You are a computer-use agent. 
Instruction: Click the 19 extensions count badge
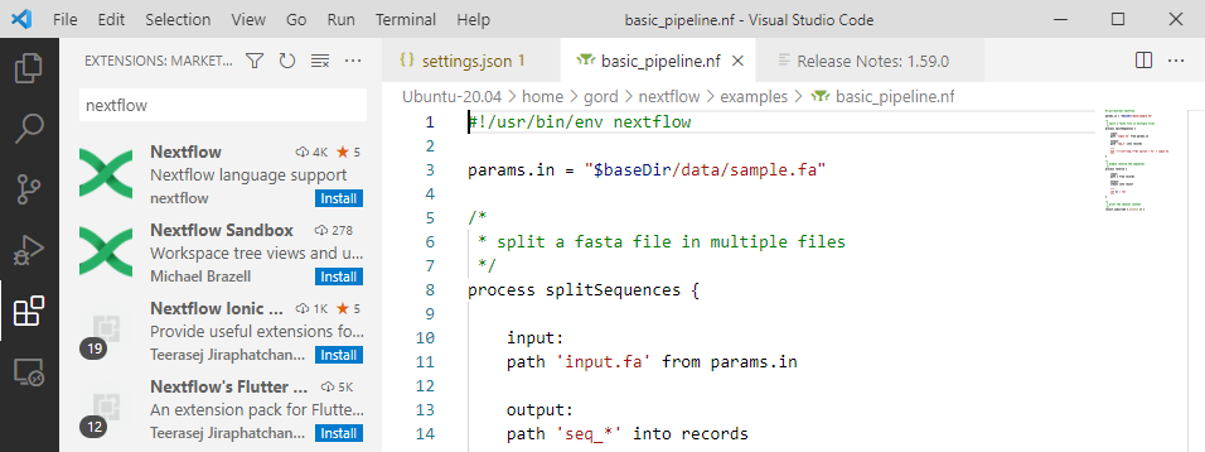[94, 349]
